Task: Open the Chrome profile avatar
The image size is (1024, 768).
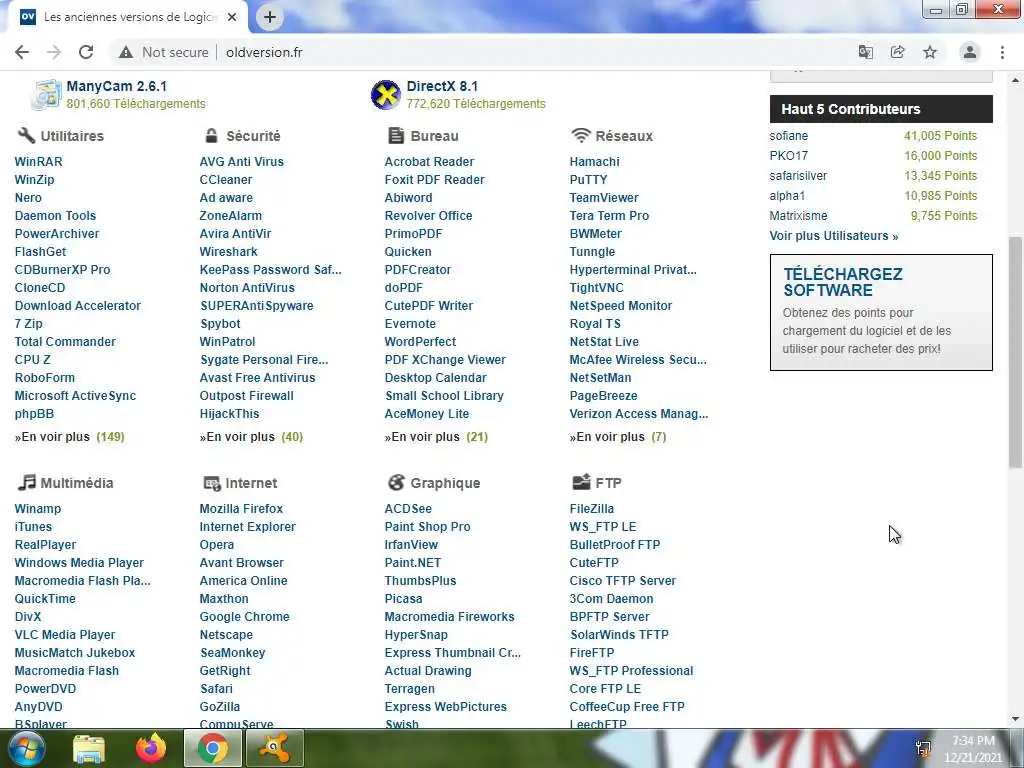Action: pos(970,52)
